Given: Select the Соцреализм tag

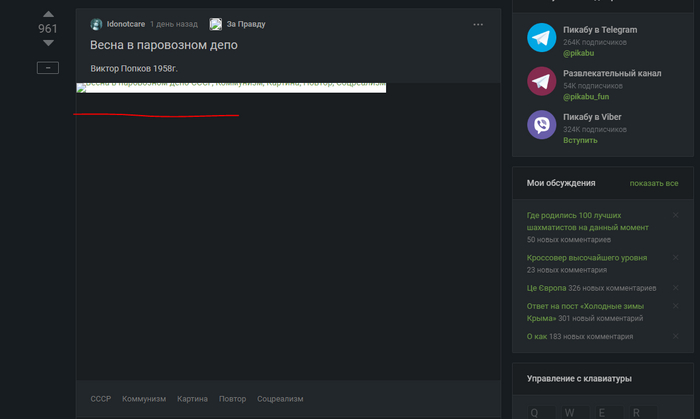Looking at the screenshot, I should [x=280, y=399].
